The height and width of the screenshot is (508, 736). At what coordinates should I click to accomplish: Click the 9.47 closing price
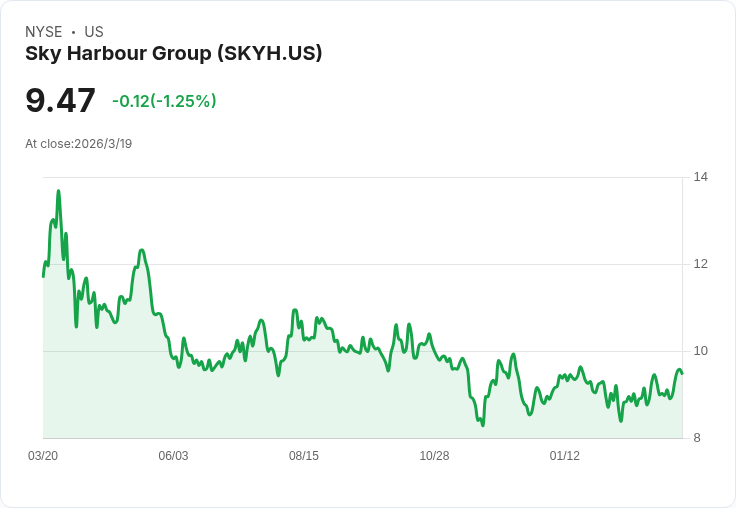[x=60, y=101]
